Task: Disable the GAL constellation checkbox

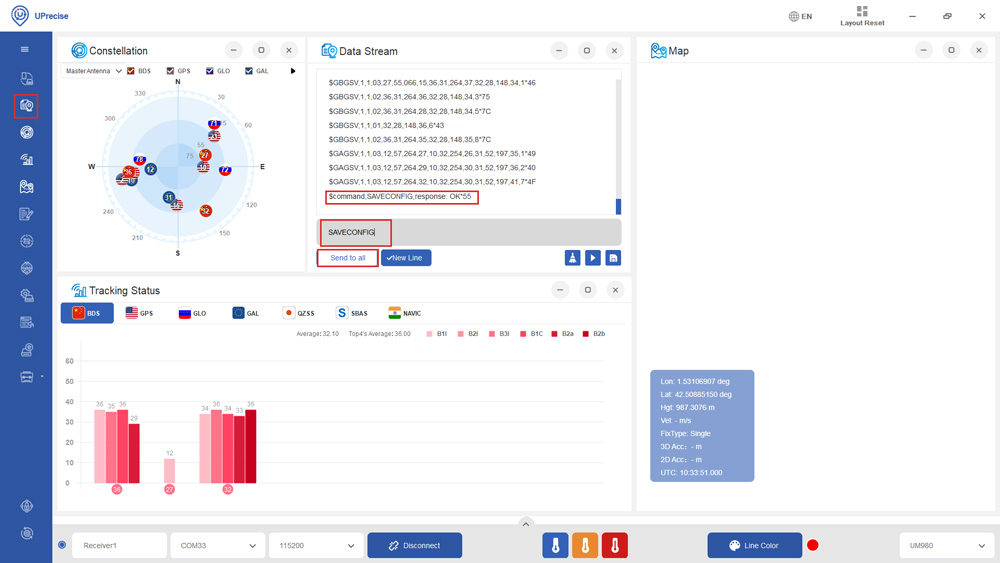Action: tap(249, 71)
